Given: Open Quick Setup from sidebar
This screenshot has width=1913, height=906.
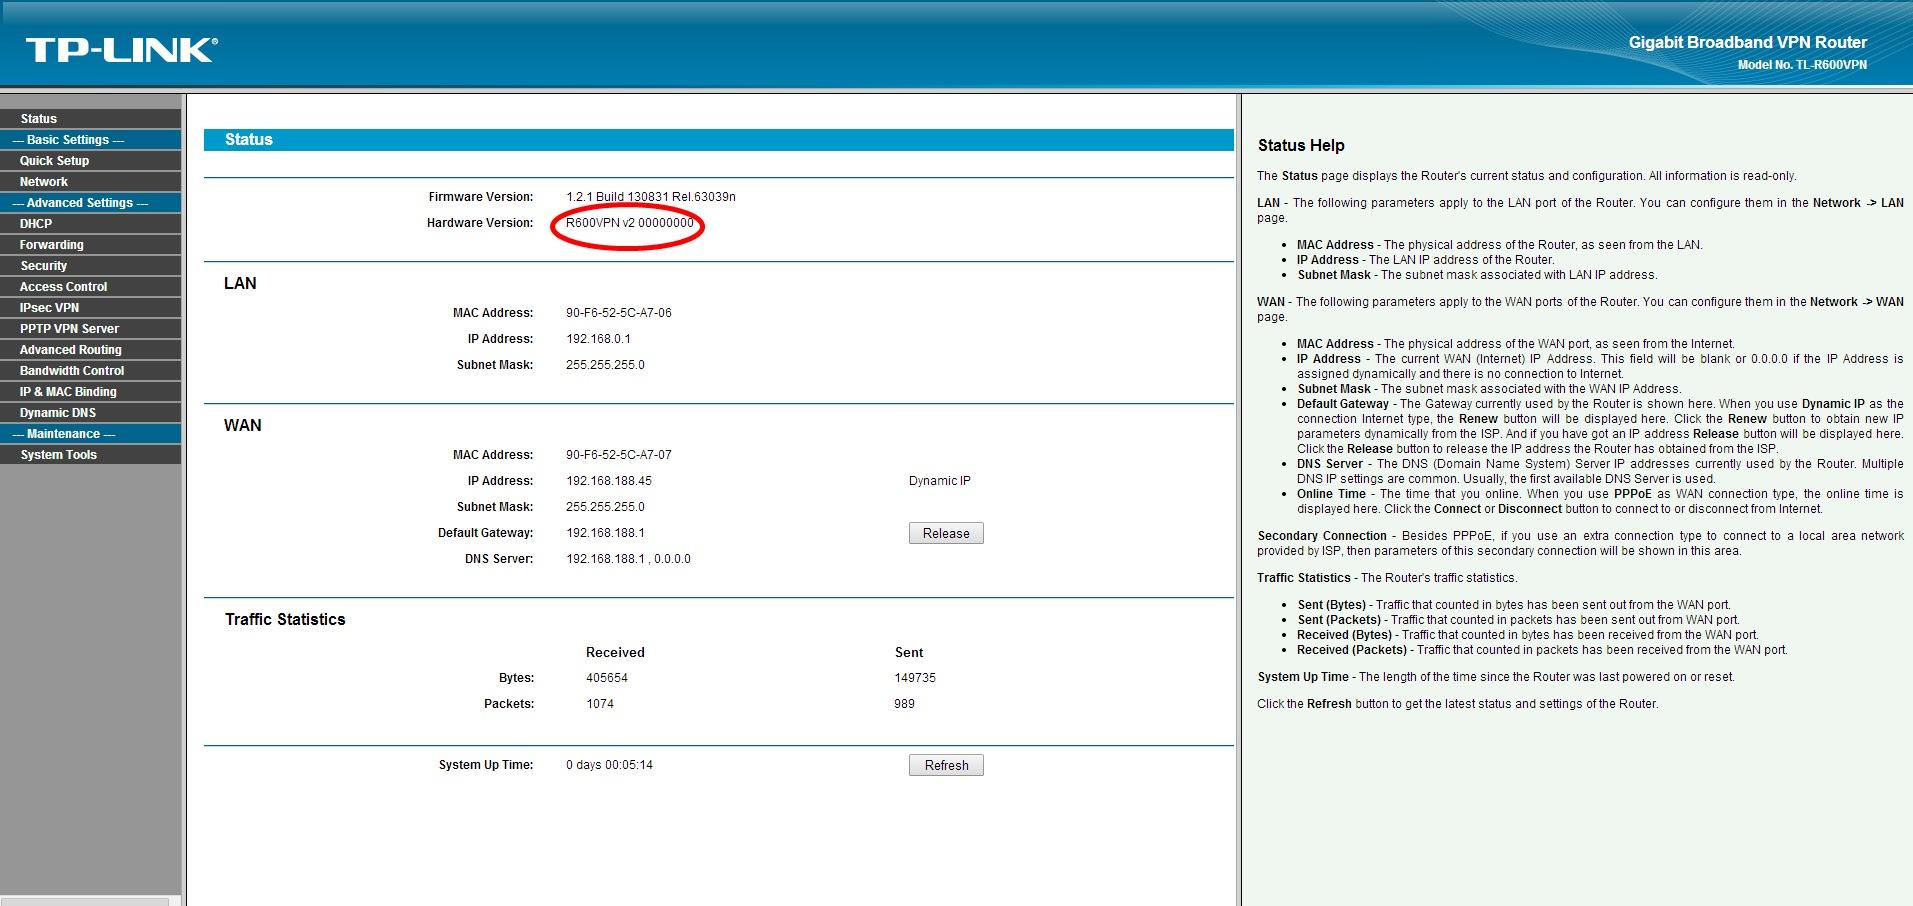Looking at the screenshot, I should pos(90,160).
